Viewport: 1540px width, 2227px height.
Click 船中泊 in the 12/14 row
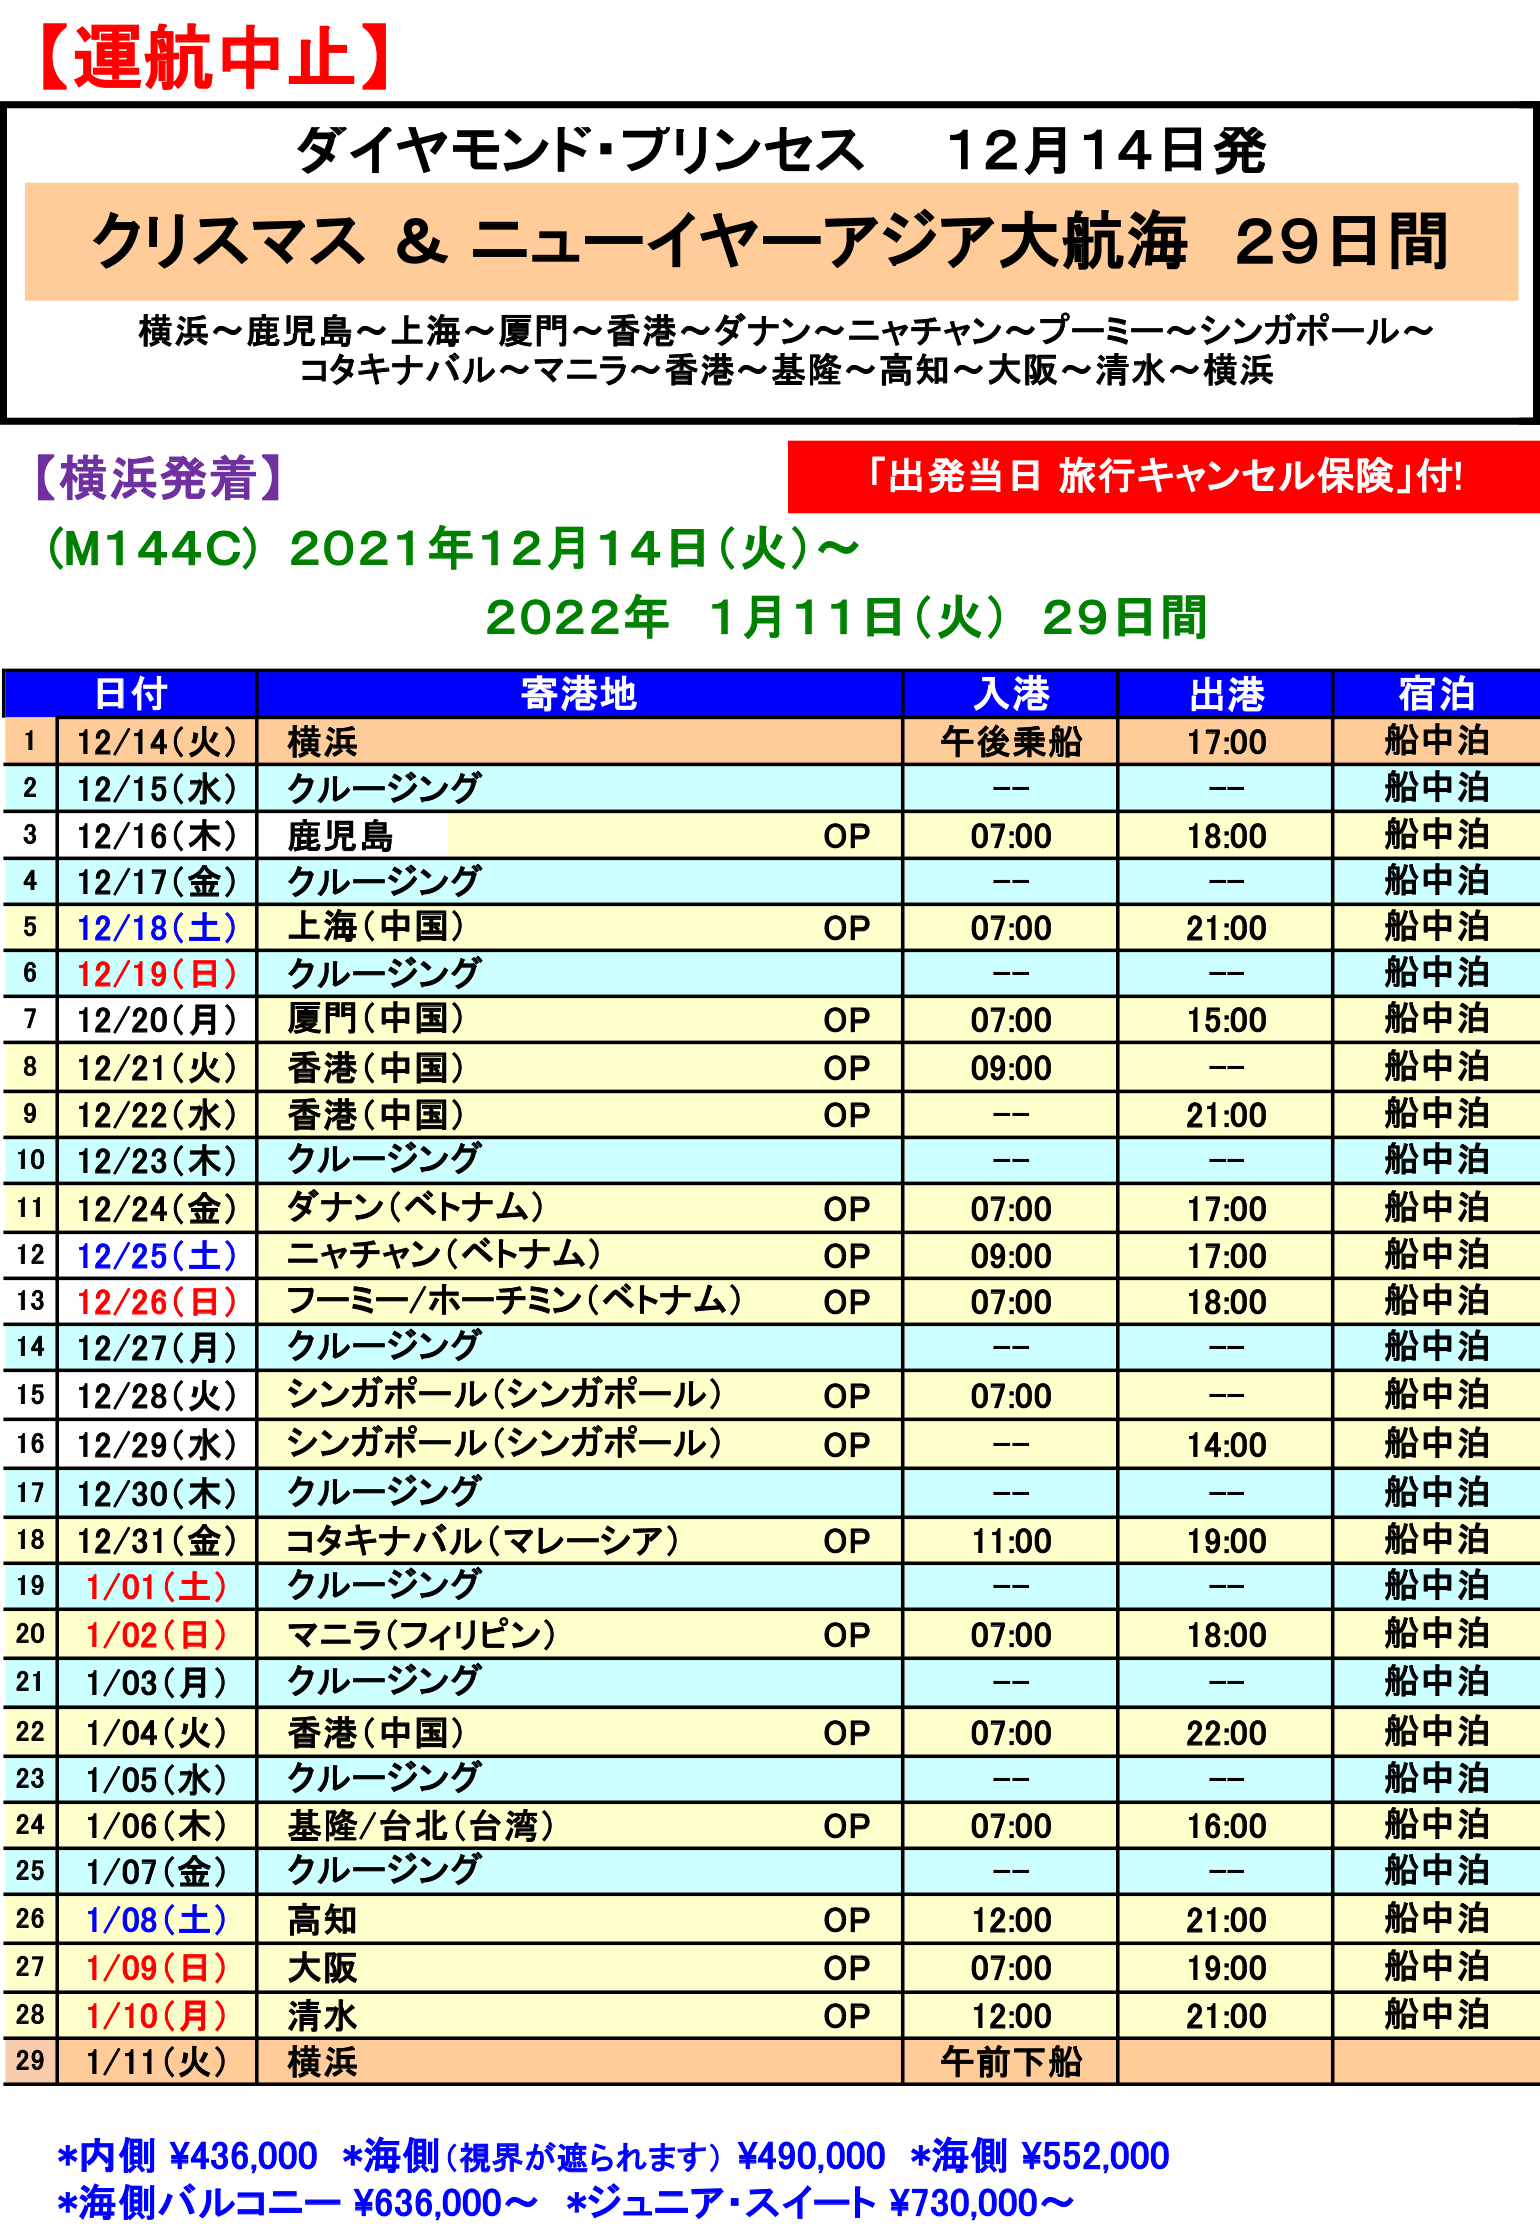click(1437, 742)
